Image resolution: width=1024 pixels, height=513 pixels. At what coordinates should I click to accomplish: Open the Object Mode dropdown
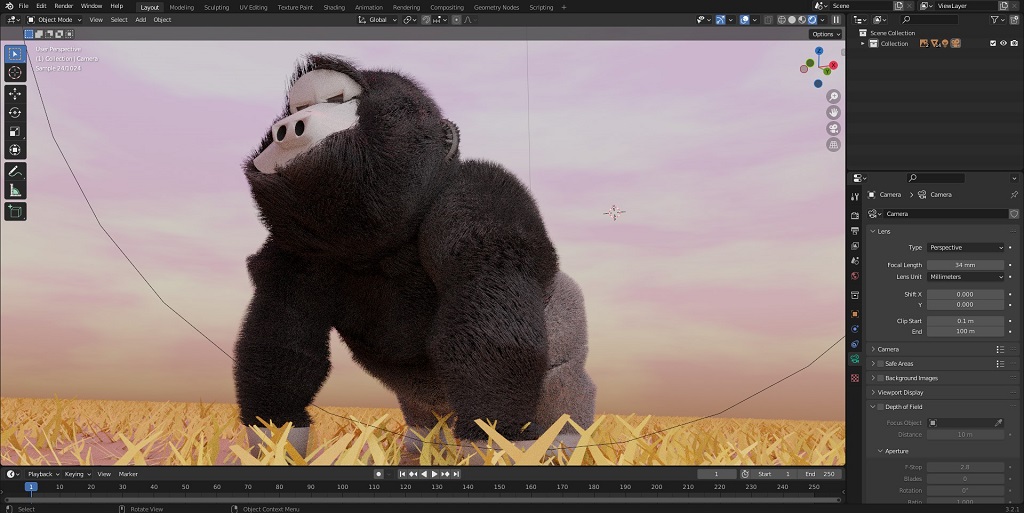click(x=55, y=20)
